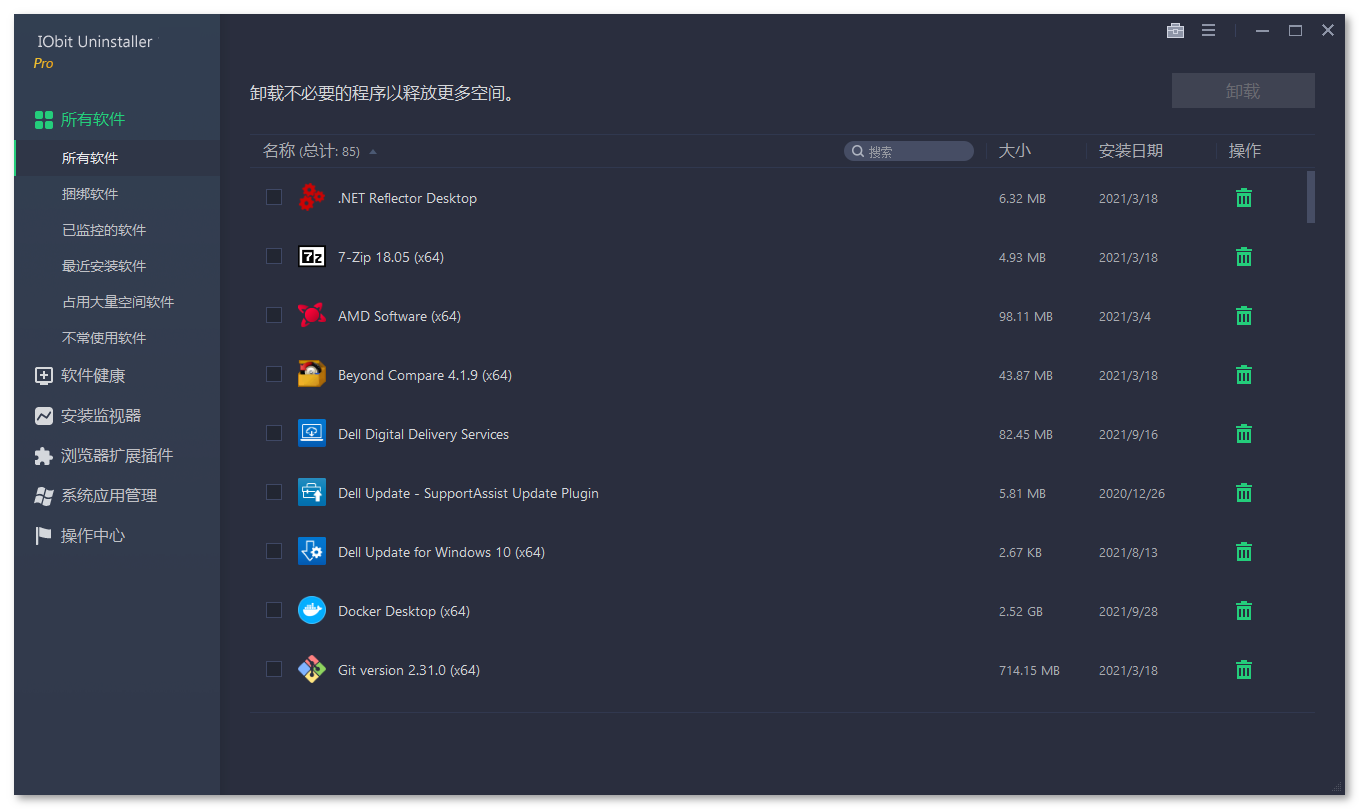The height and width of the screenshot is (809, 1359).
Task: Select the Beyond Compare 4.1.9 checkbox
Action: pyautogui.click(x=274, y=374)
